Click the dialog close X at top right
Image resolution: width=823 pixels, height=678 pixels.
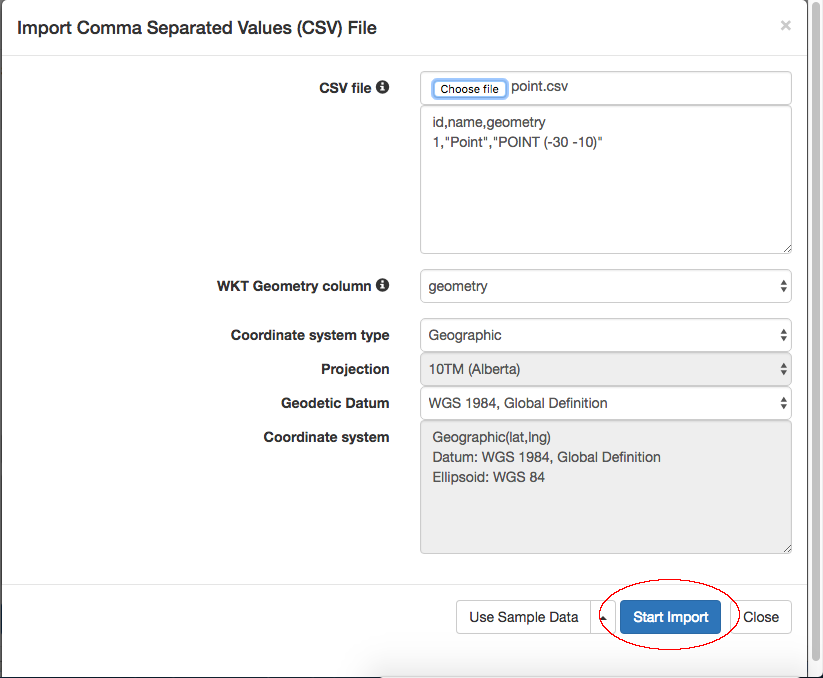pyautogui.click(x=786, y=25)
